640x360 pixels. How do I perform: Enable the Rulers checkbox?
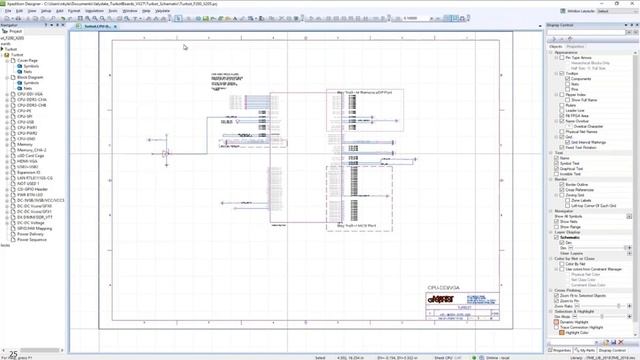pyautogui.click(x=562, y=105)
